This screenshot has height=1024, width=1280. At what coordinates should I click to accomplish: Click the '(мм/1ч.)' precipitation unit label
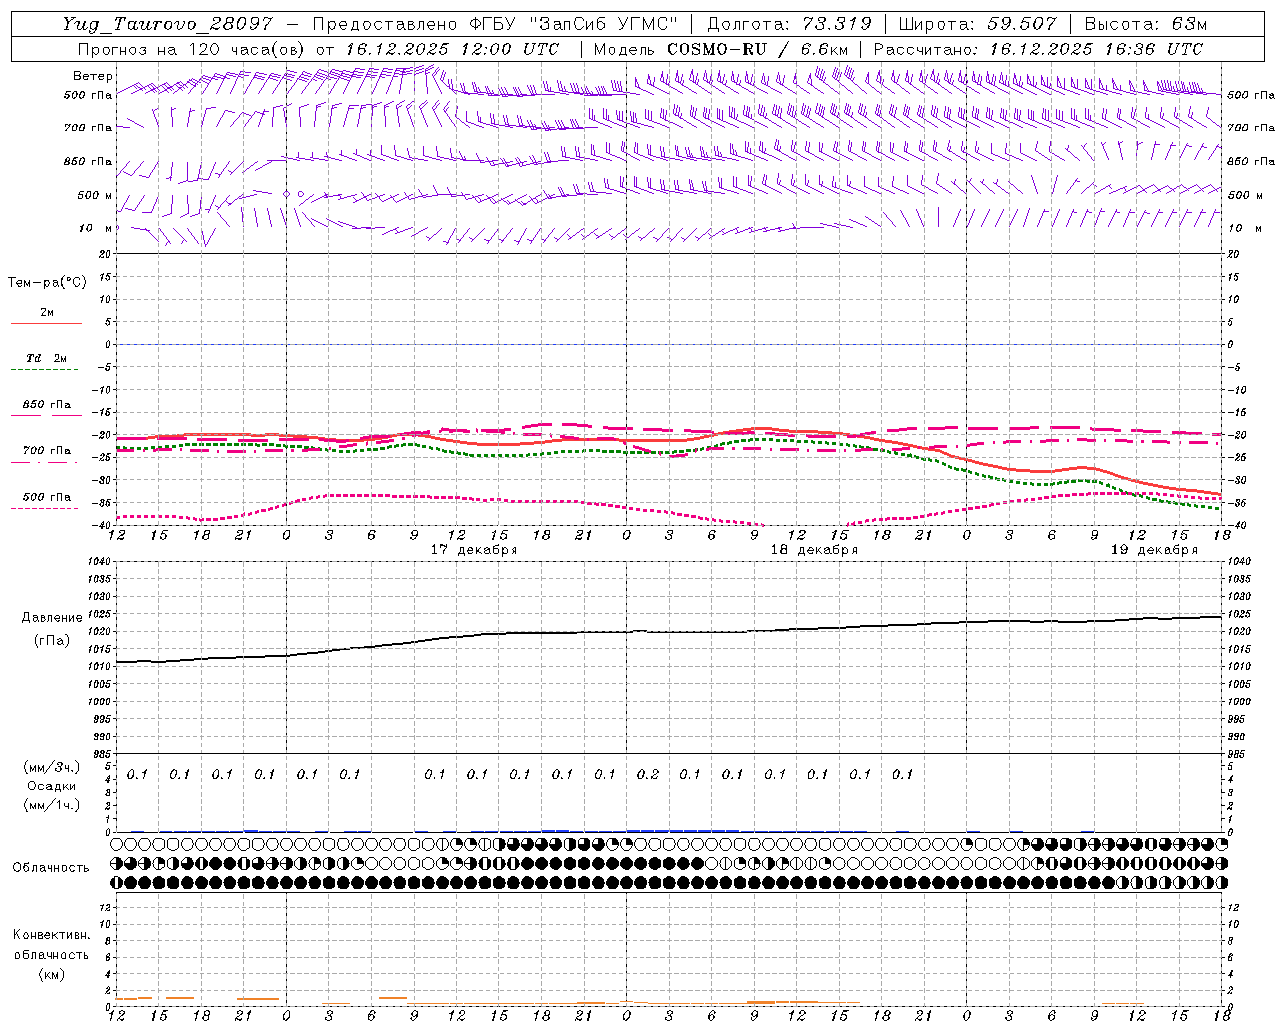tap(51, 805)
